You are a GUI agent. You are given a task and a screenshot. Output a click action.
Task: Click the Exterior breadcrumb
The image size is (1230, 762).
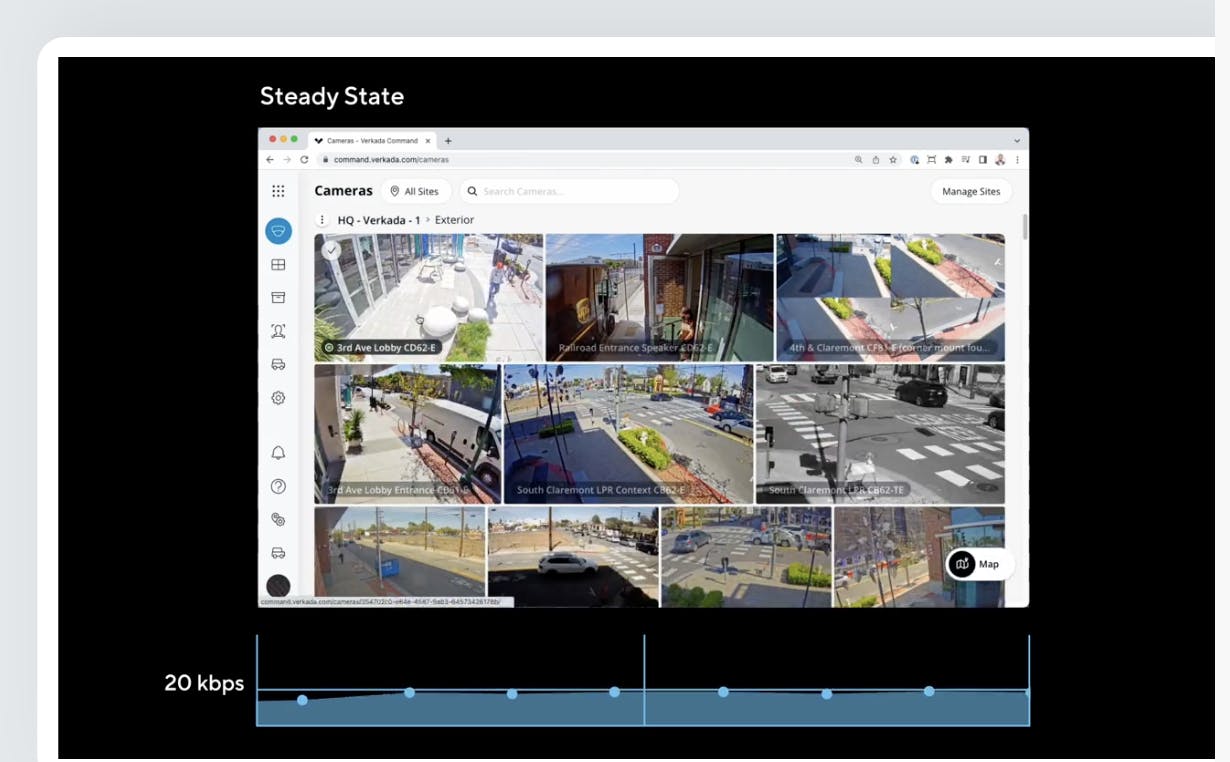coord(454,220)
